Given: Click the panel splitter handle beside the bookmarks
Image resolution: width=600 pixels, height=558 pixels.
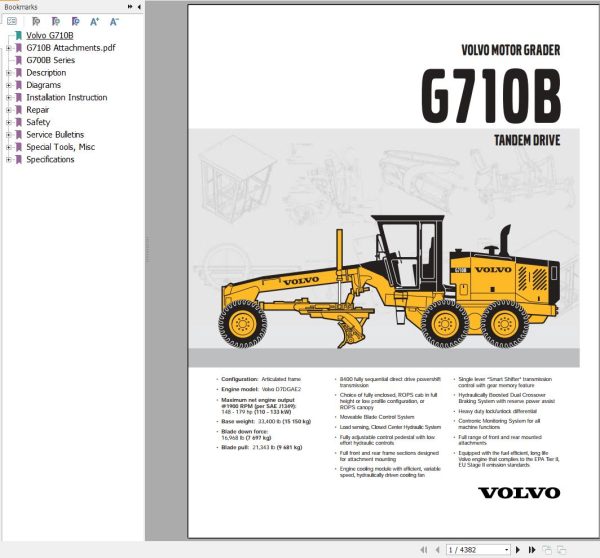Looking at the screenshot, I should [147, 250].
